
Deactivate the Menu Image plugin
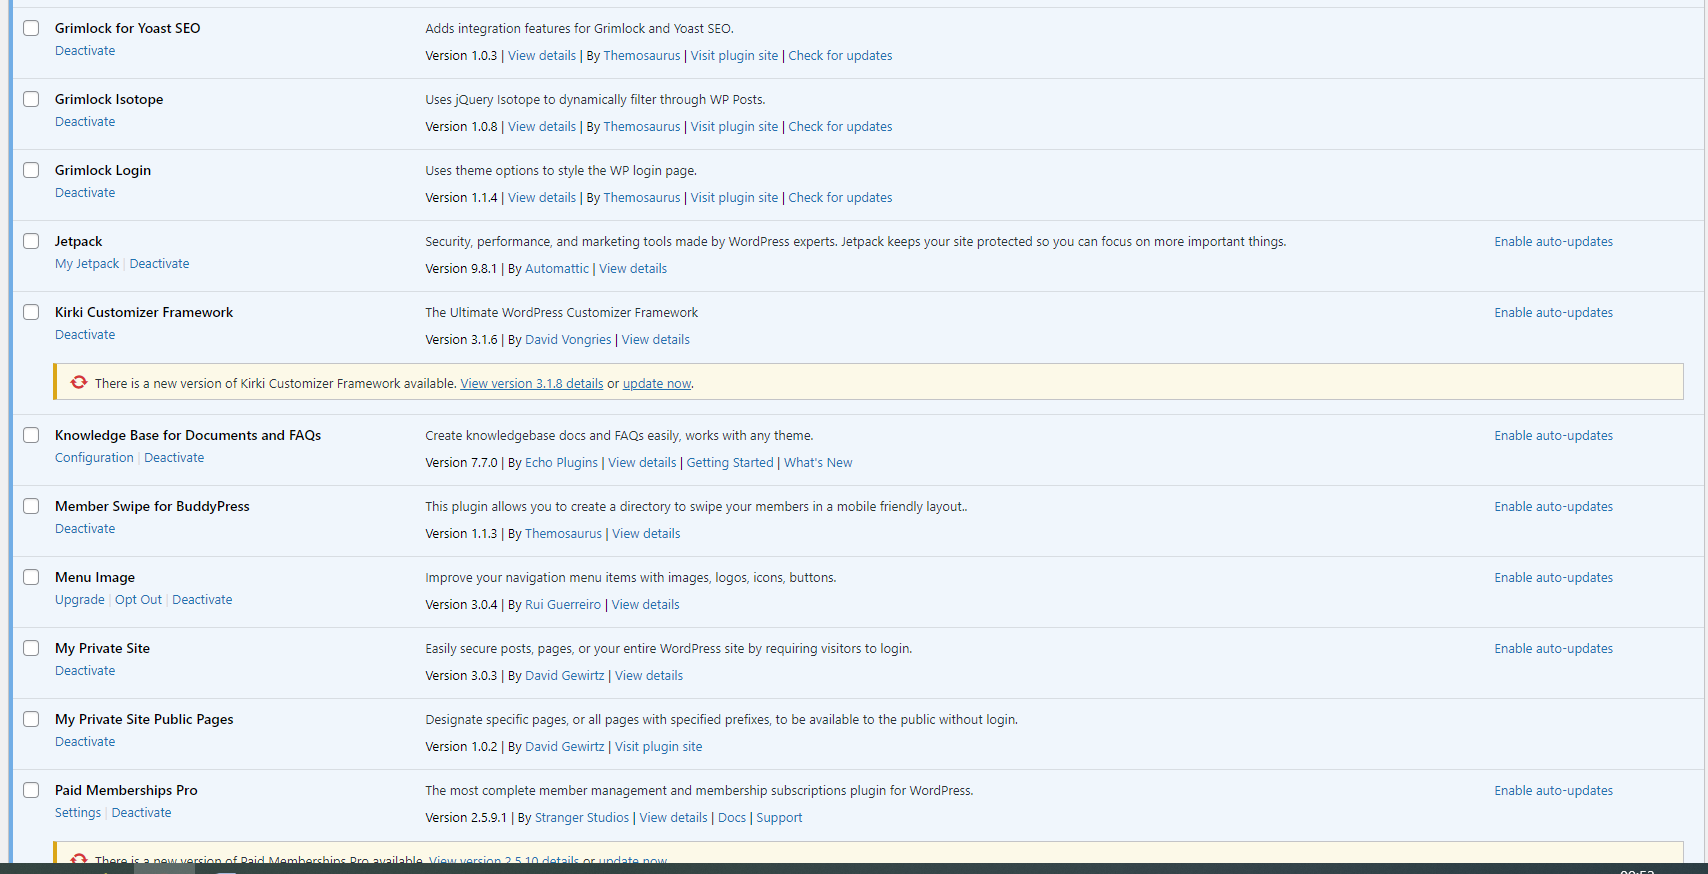tap(202, 600)
